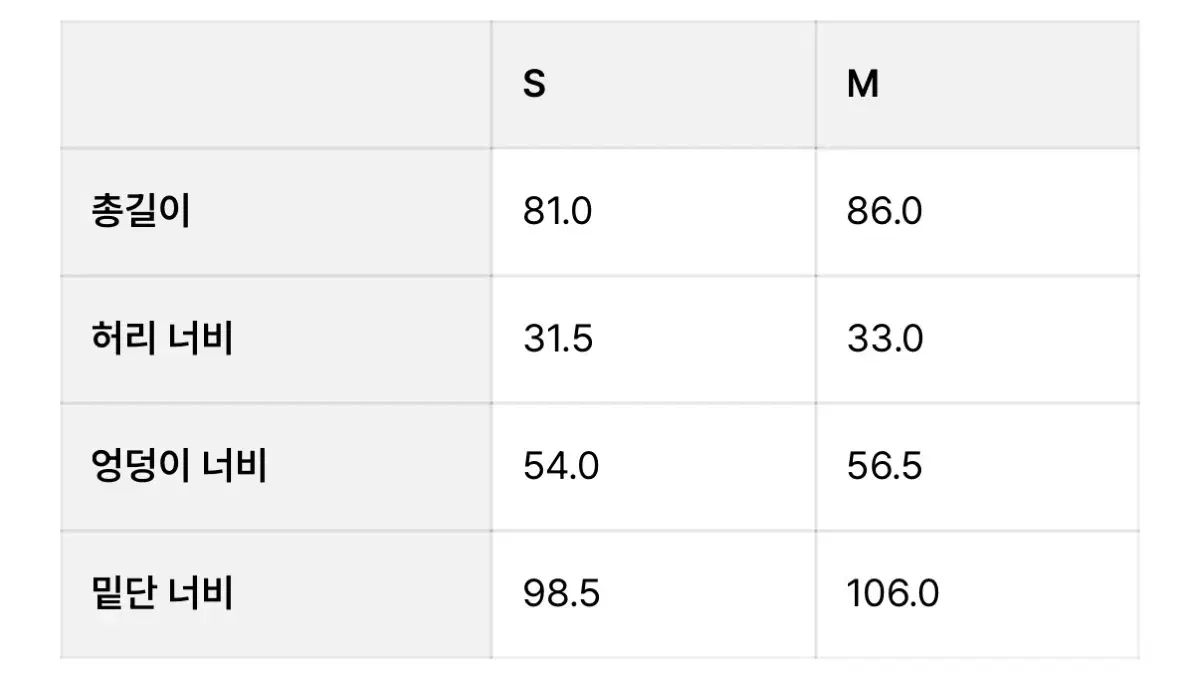Click the 56.5 hip width value
The image size is (1200, 686).
[x=884, y=466]
